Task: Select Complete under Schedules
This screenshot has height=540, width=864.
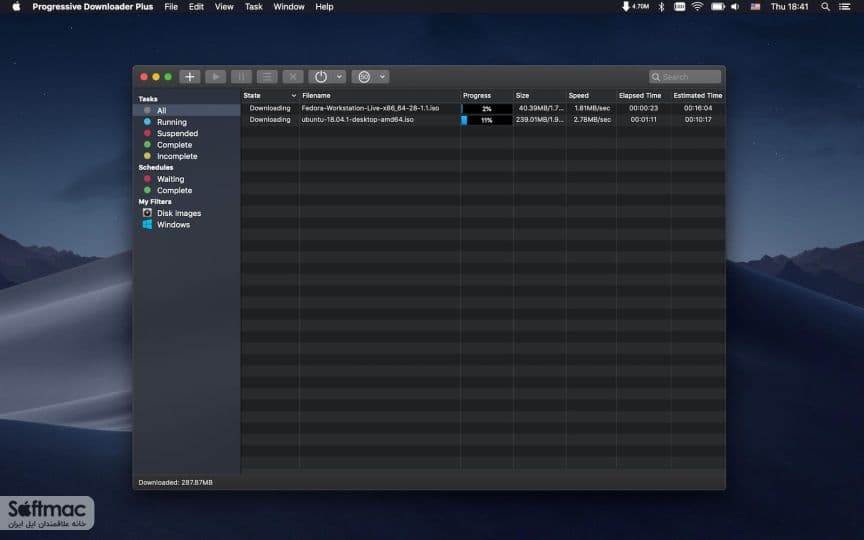Action: coord(174,191)
